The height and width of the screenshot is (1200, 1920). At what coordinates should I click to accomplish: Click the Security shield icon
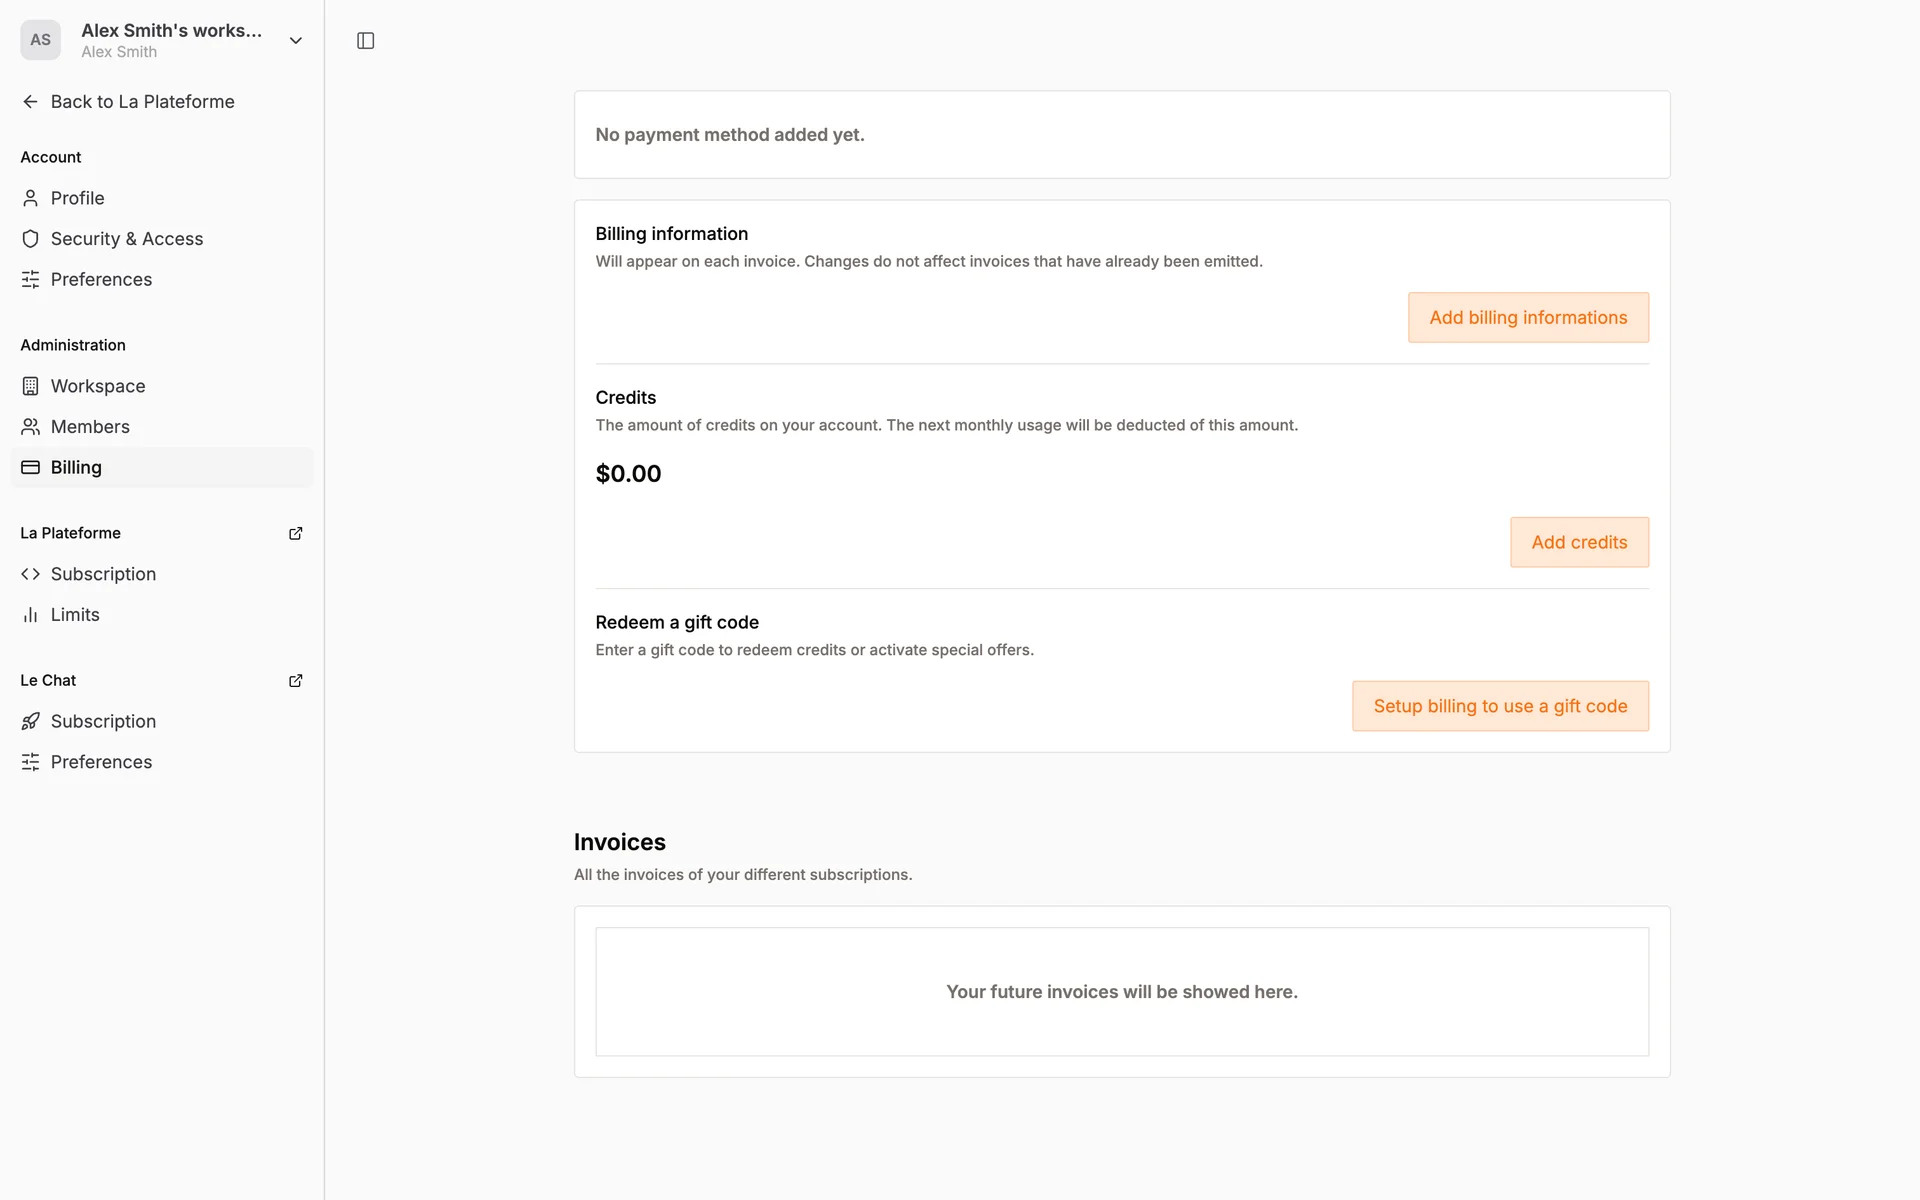point(30,239)
